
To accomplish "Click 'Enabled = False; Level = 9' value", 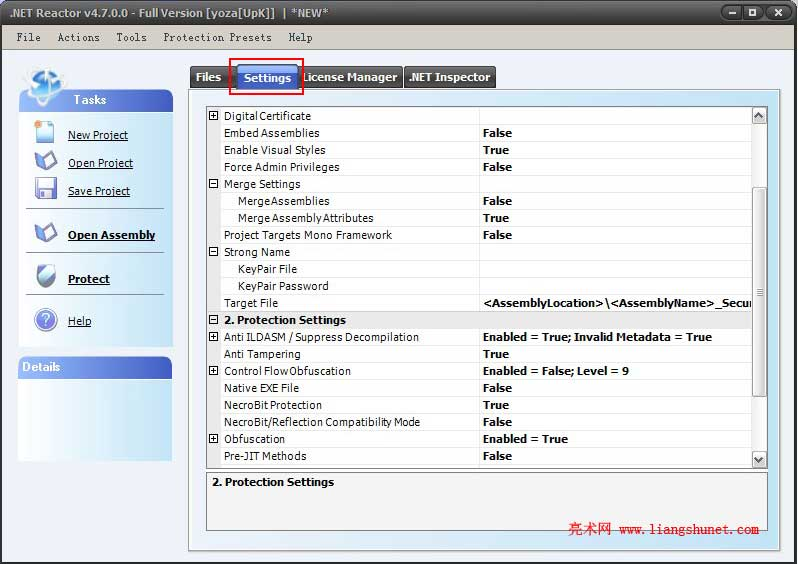I will pos(556,371).
